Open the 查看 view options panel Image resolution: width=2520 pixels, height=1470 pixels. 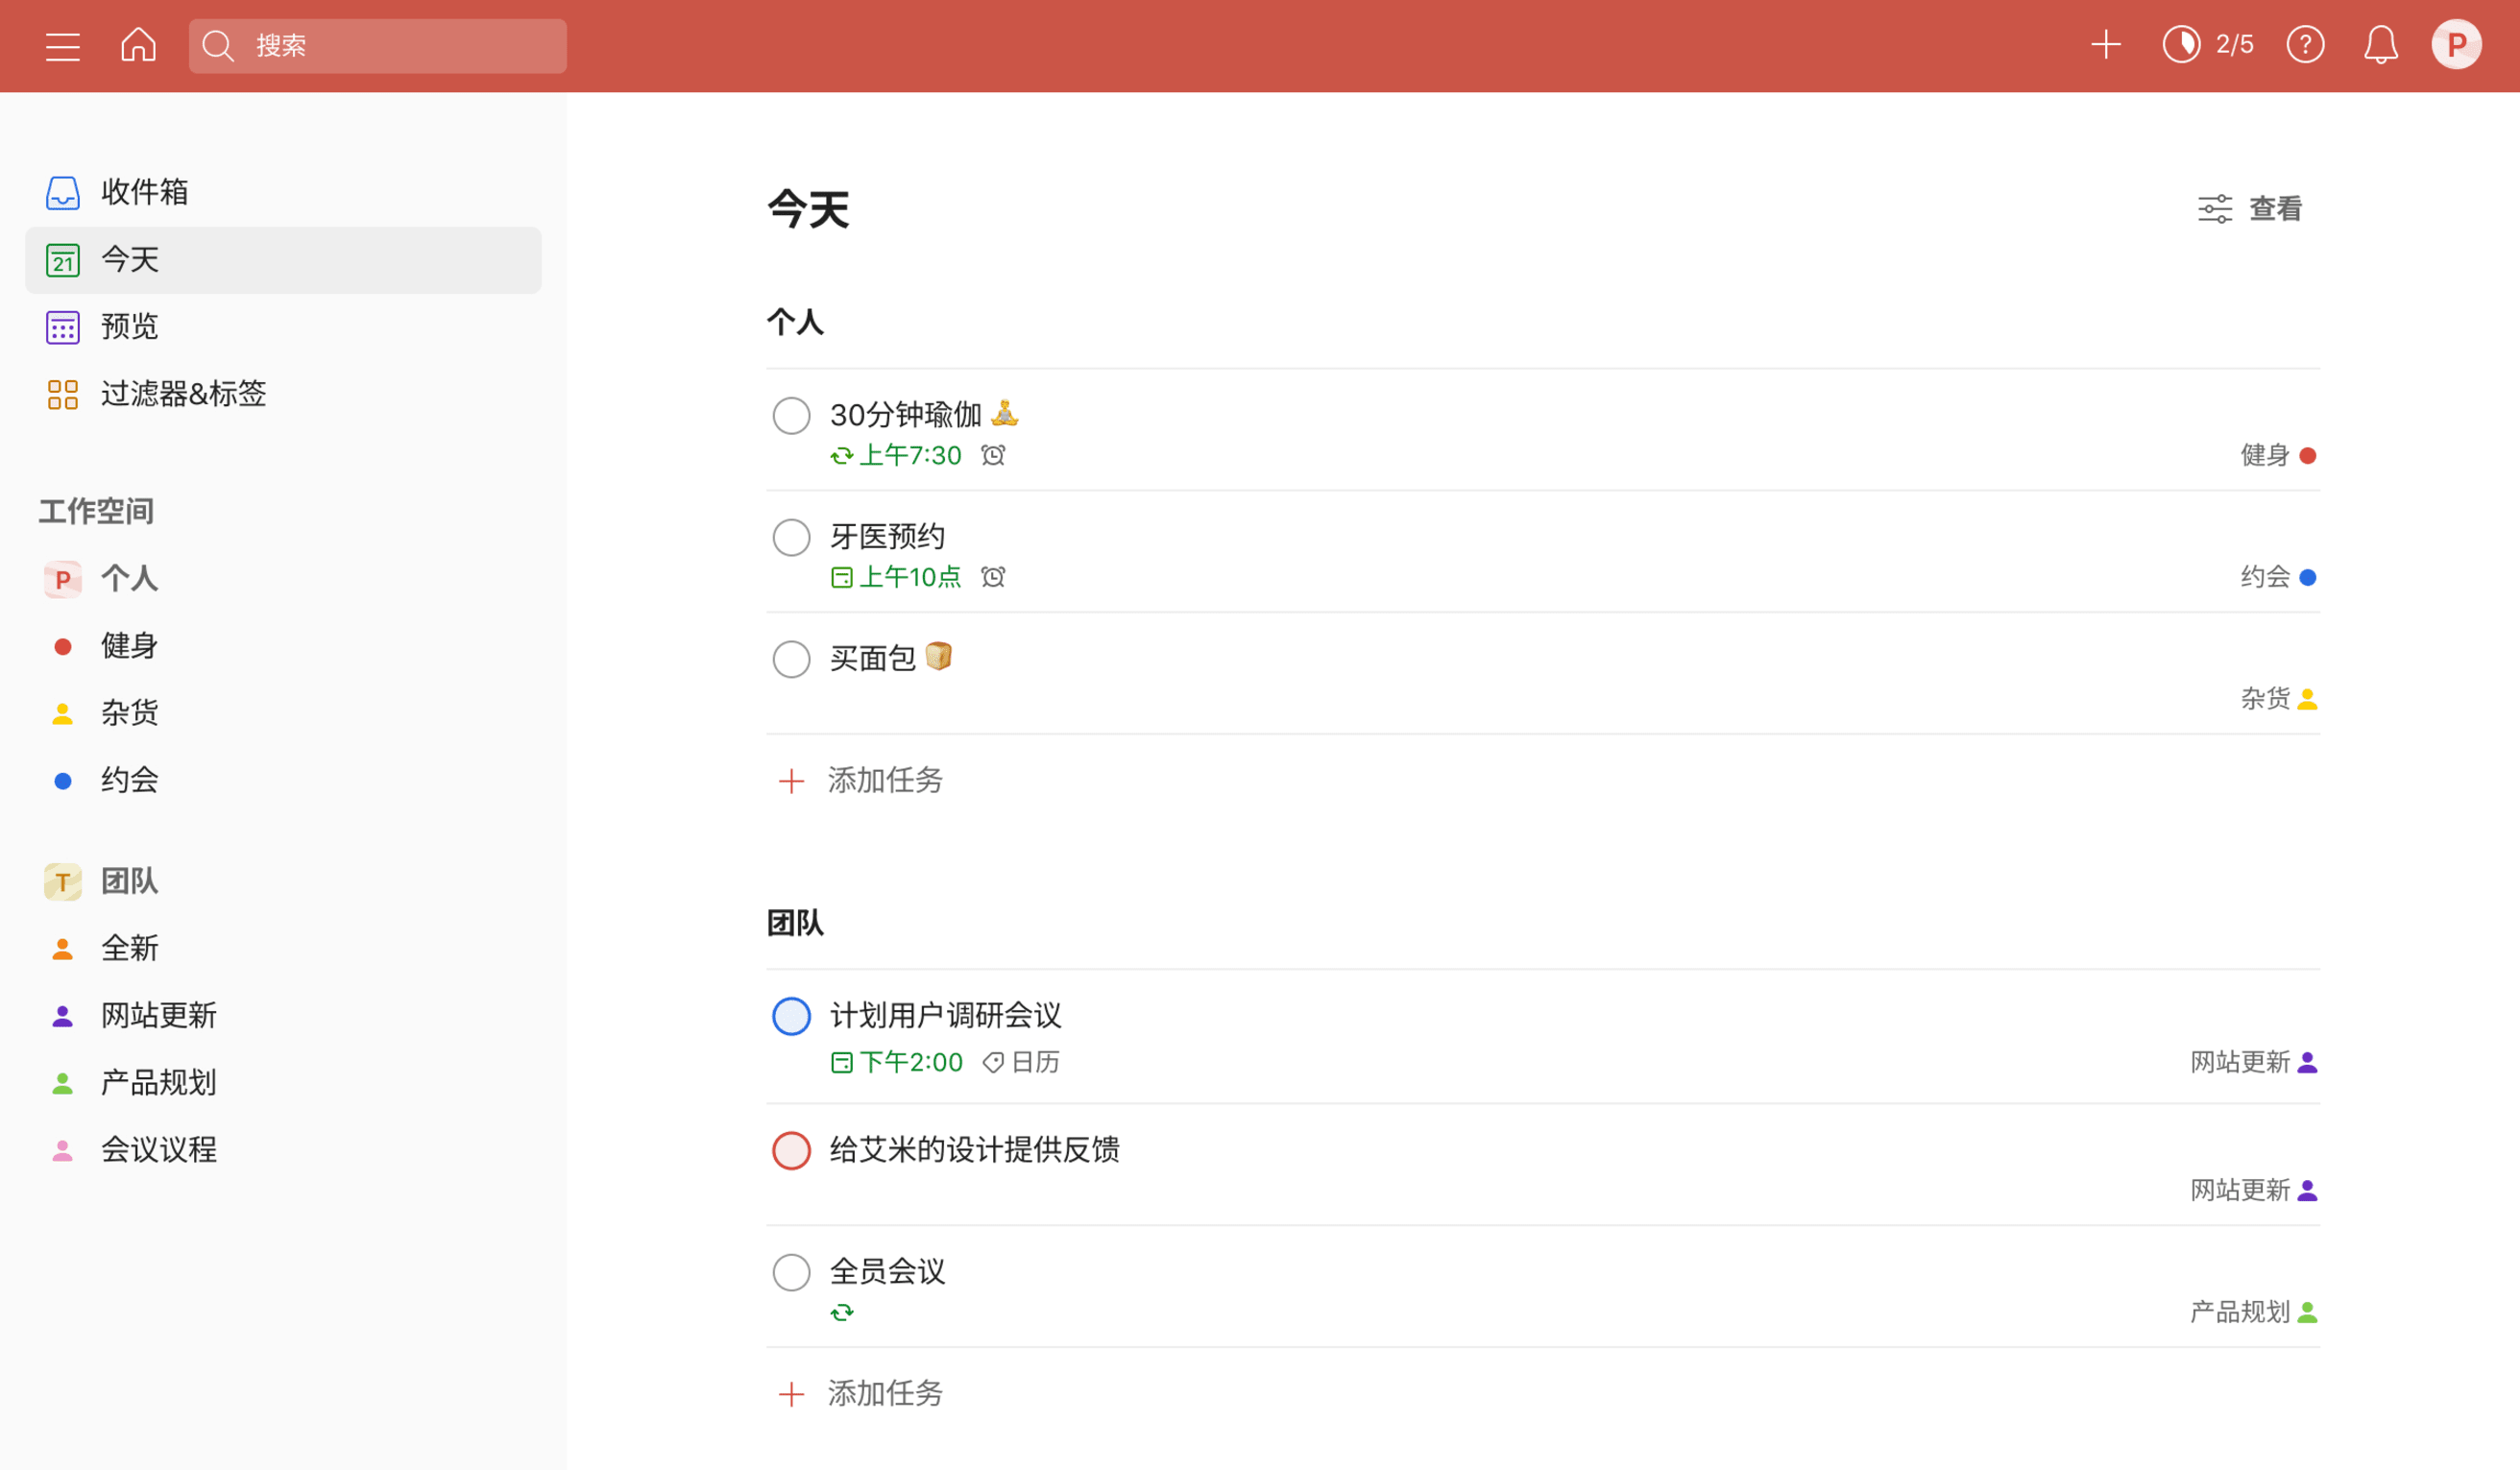pos(2252,209)
